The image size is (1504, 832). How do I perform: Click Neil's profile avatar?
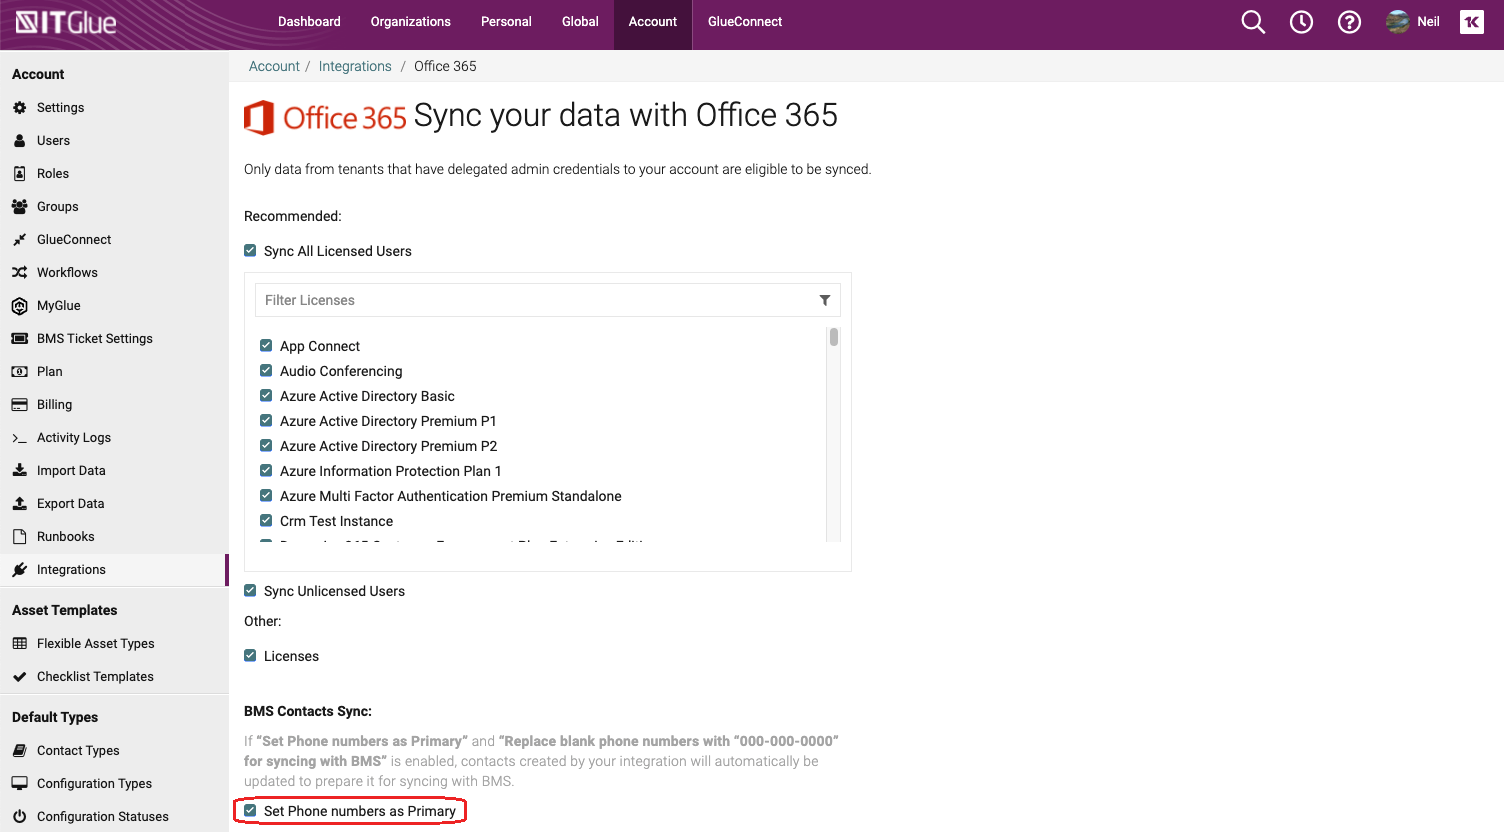click(x=1398, y=22)
